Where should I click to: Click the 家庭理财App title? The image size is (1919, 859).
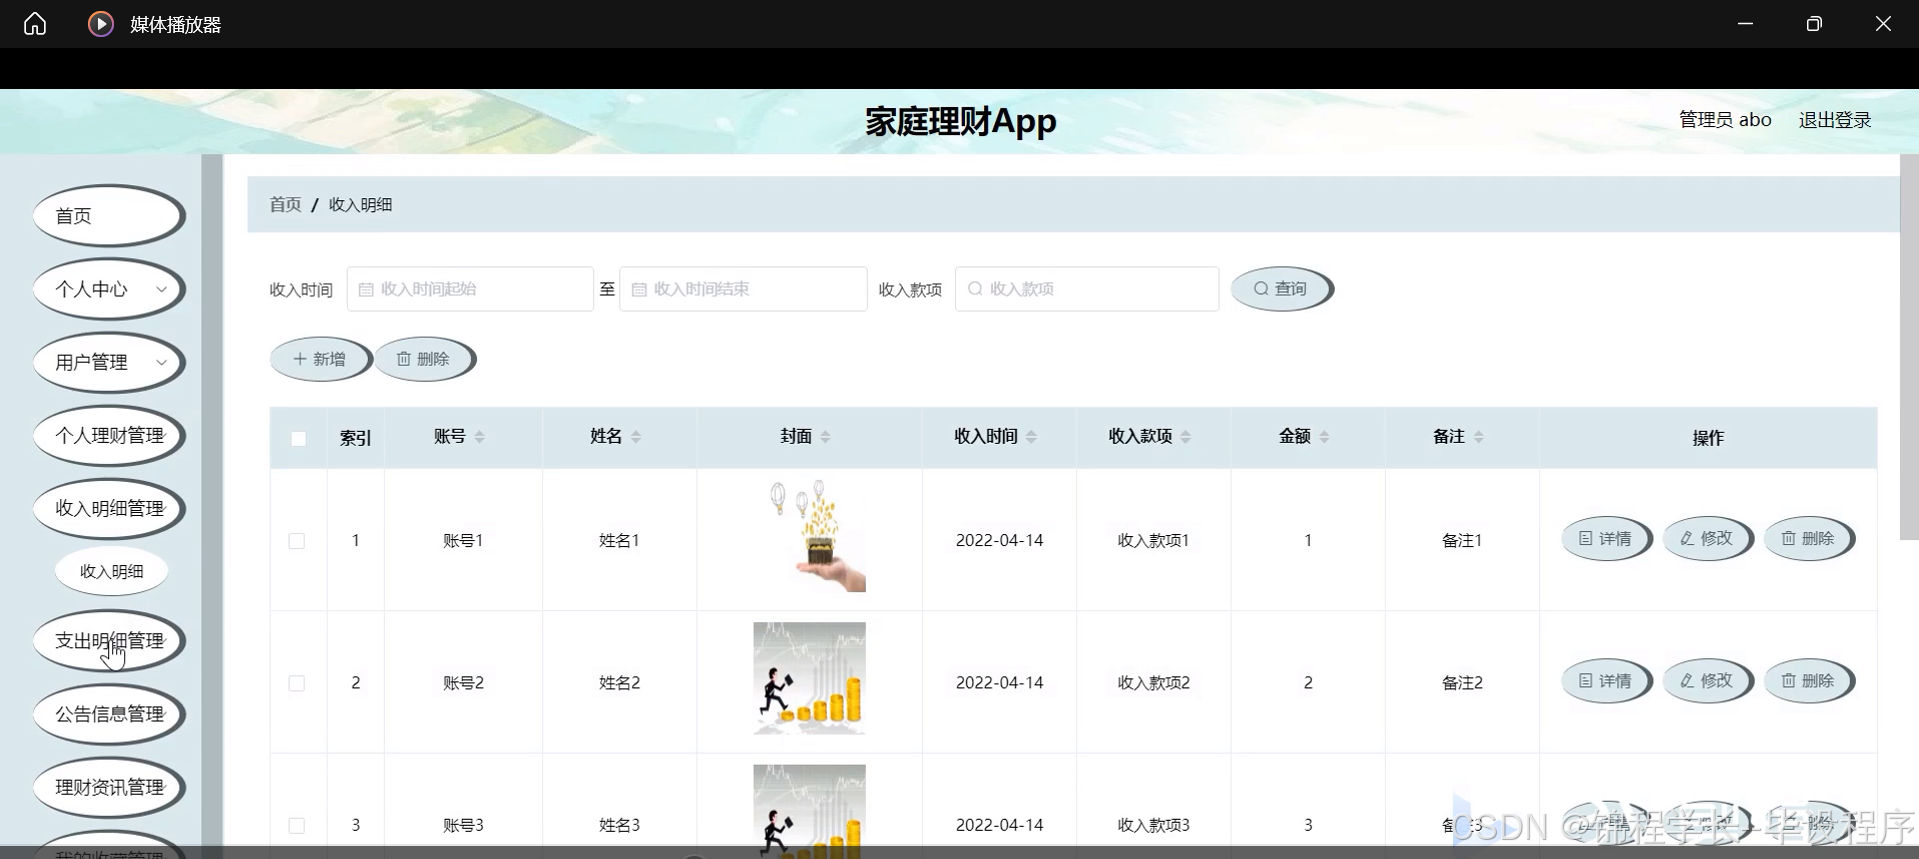[960, 121]
